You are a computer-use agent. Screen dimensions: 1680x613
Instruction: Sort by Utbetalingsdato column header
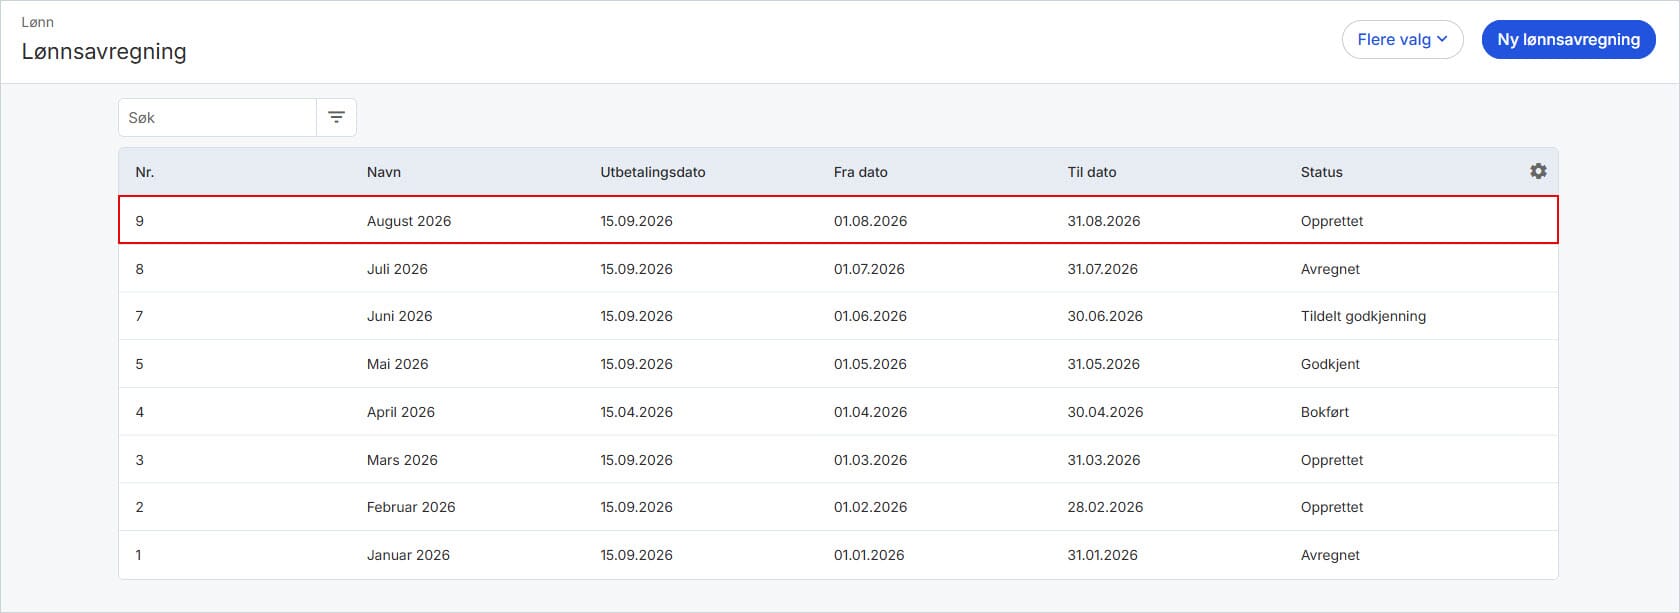(x=653, y=172)
